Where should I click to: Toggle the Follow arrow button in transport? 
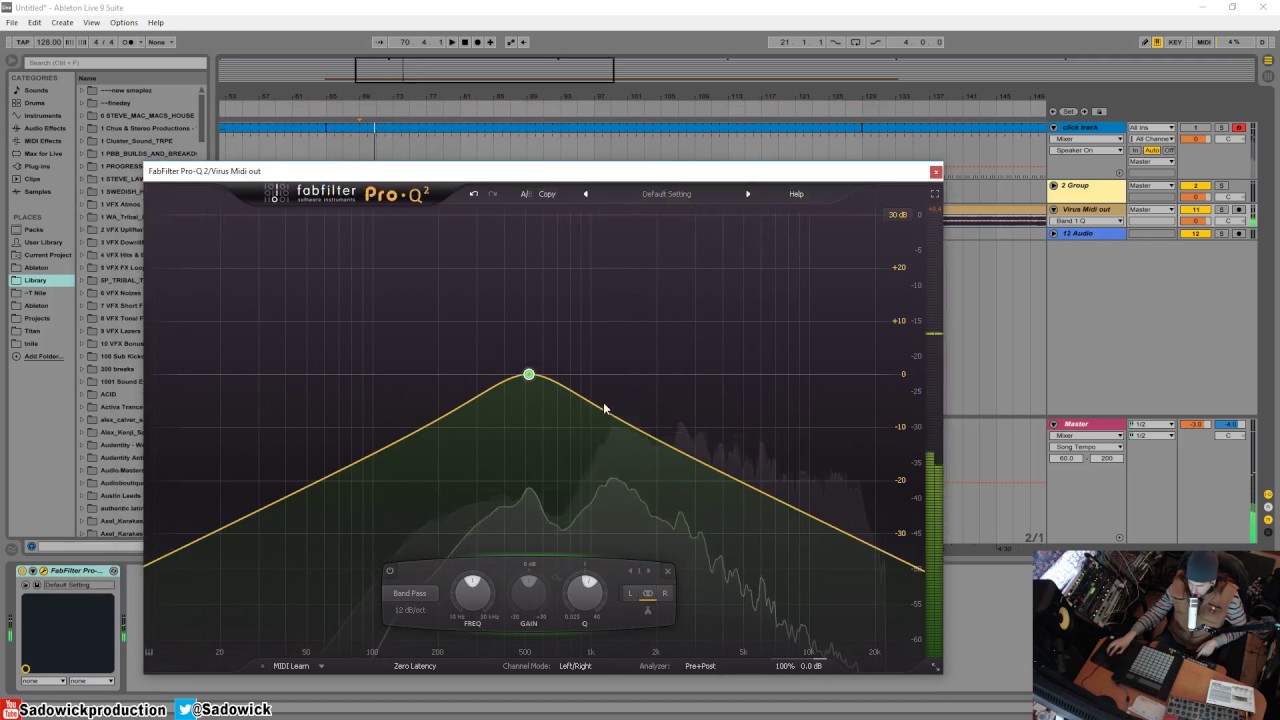379,42
